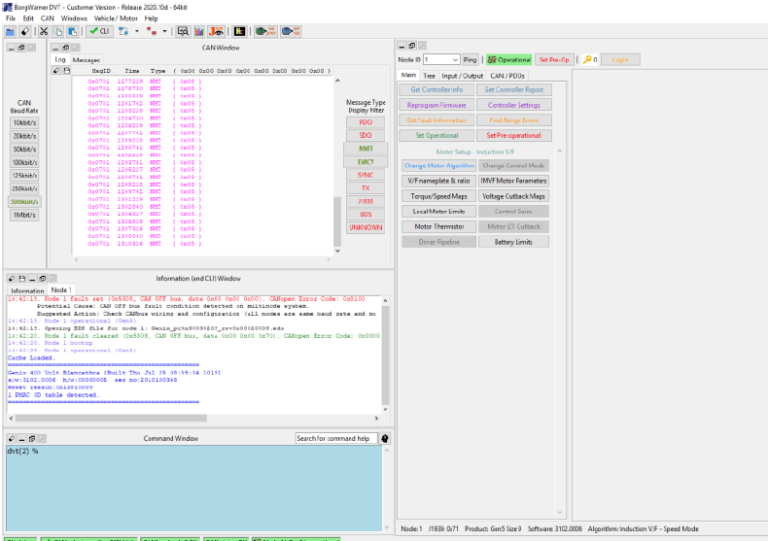Open the network nodes toolbar dropdown arrow
Viewport: 768px width, 541px height.
137,32
